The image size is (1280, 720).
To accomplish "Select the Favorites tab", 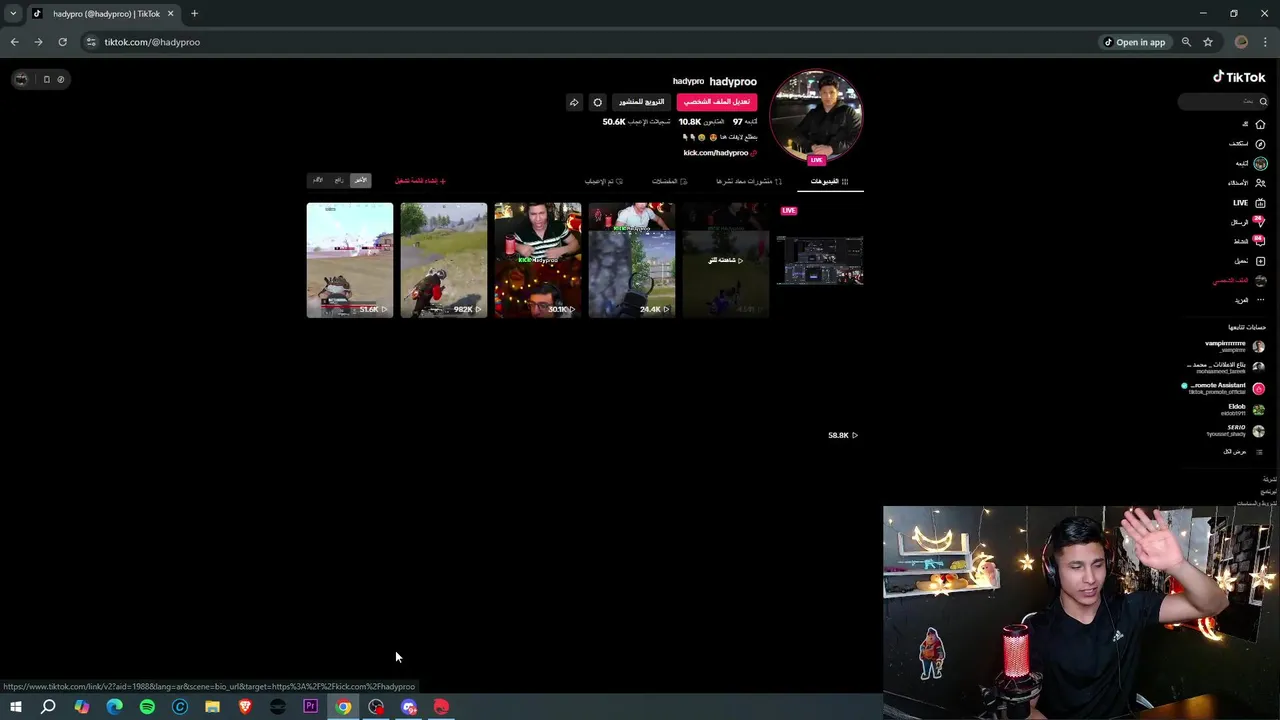I will 669,181.
